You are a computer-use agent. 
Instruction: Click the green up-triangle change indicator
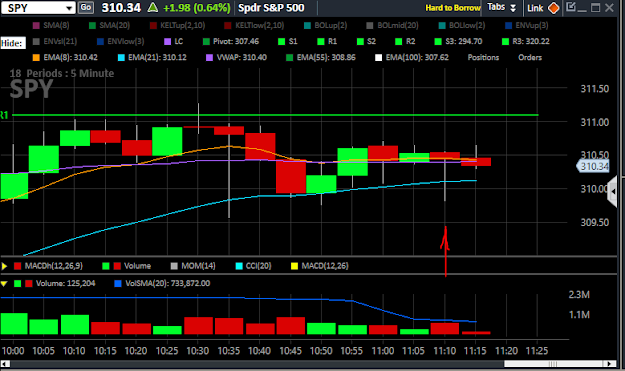tap(153, 8)
